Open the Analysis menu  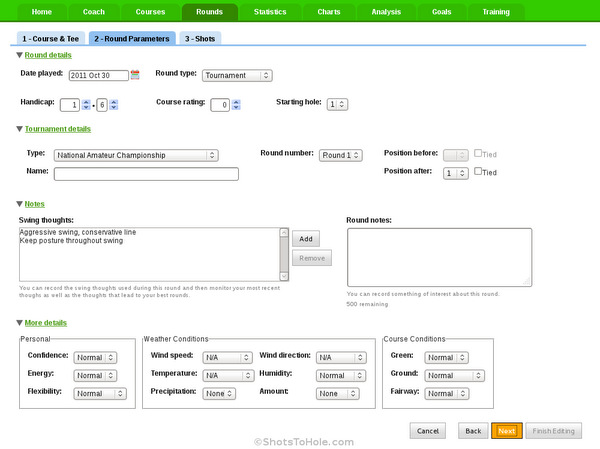point(386,12)
